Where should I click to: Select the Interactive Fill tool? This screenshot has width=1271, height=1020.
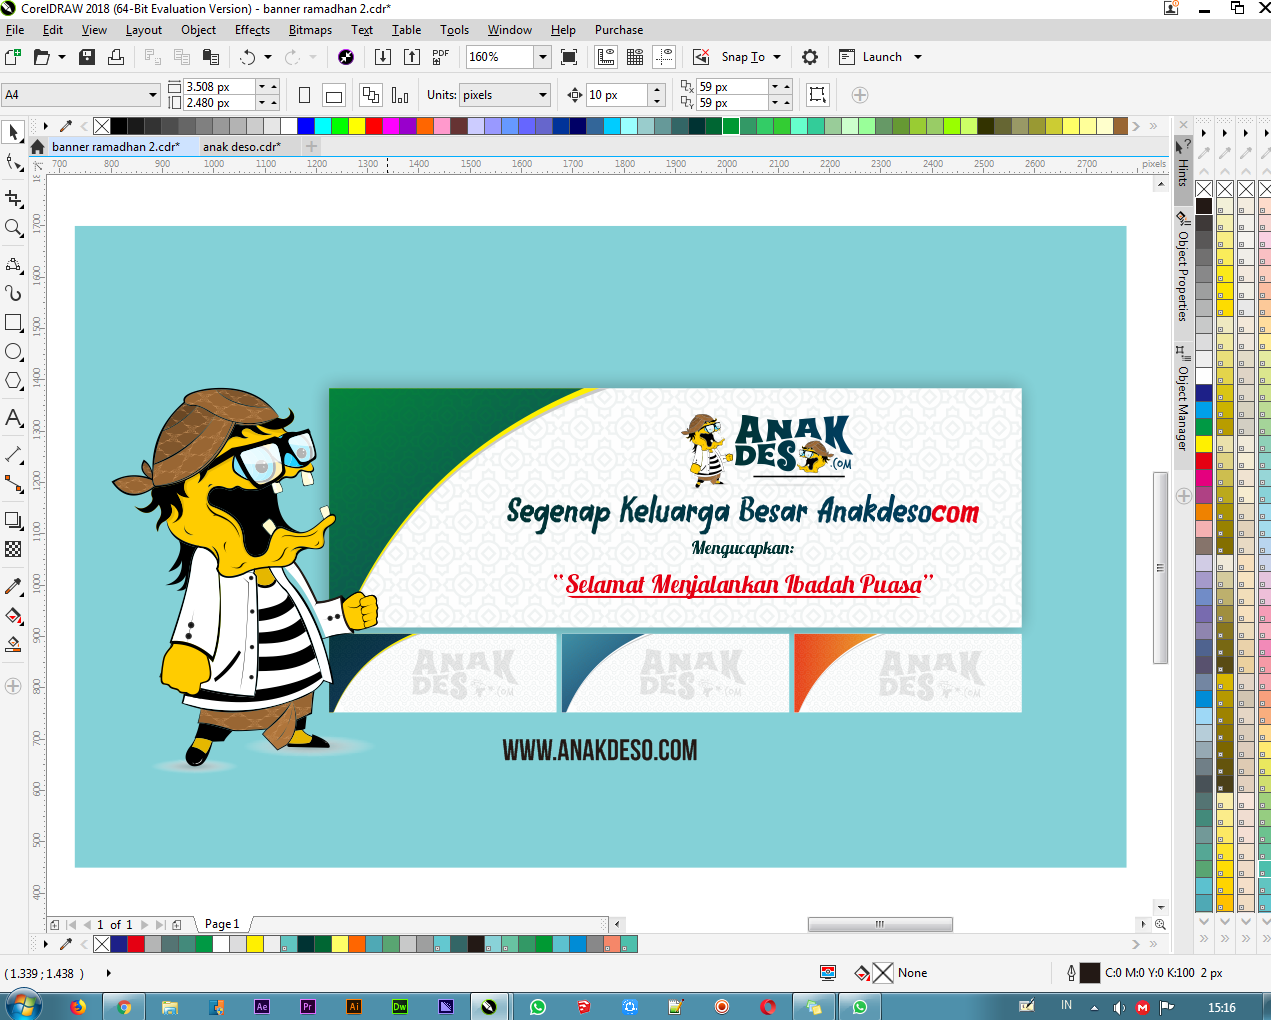coord(13,615)
